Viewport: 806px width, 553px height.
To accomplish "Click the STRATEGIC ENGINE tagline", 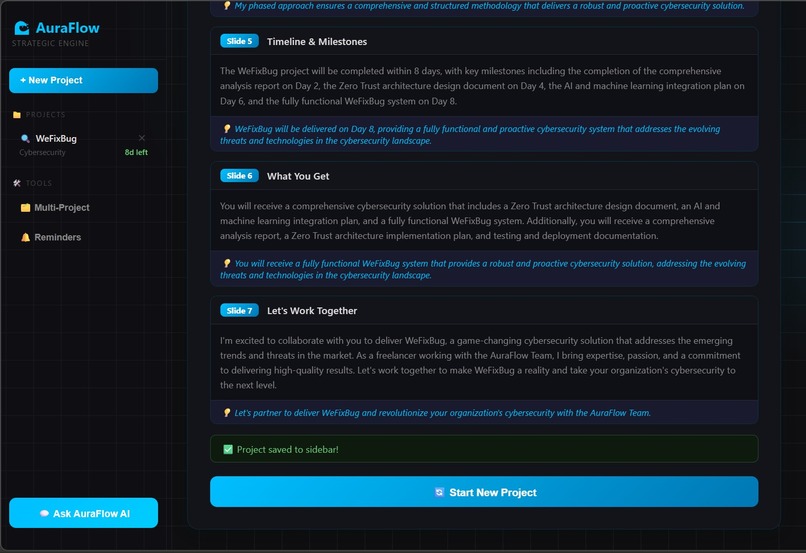I will pos(50,43).
